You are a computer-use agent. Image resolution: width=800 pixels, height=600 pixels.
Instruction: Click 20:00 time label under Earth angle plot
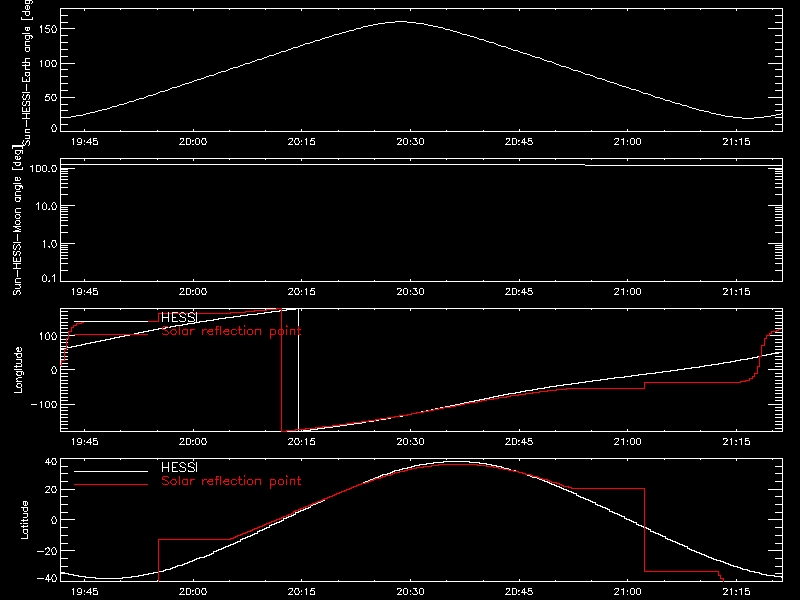(193, 142)
